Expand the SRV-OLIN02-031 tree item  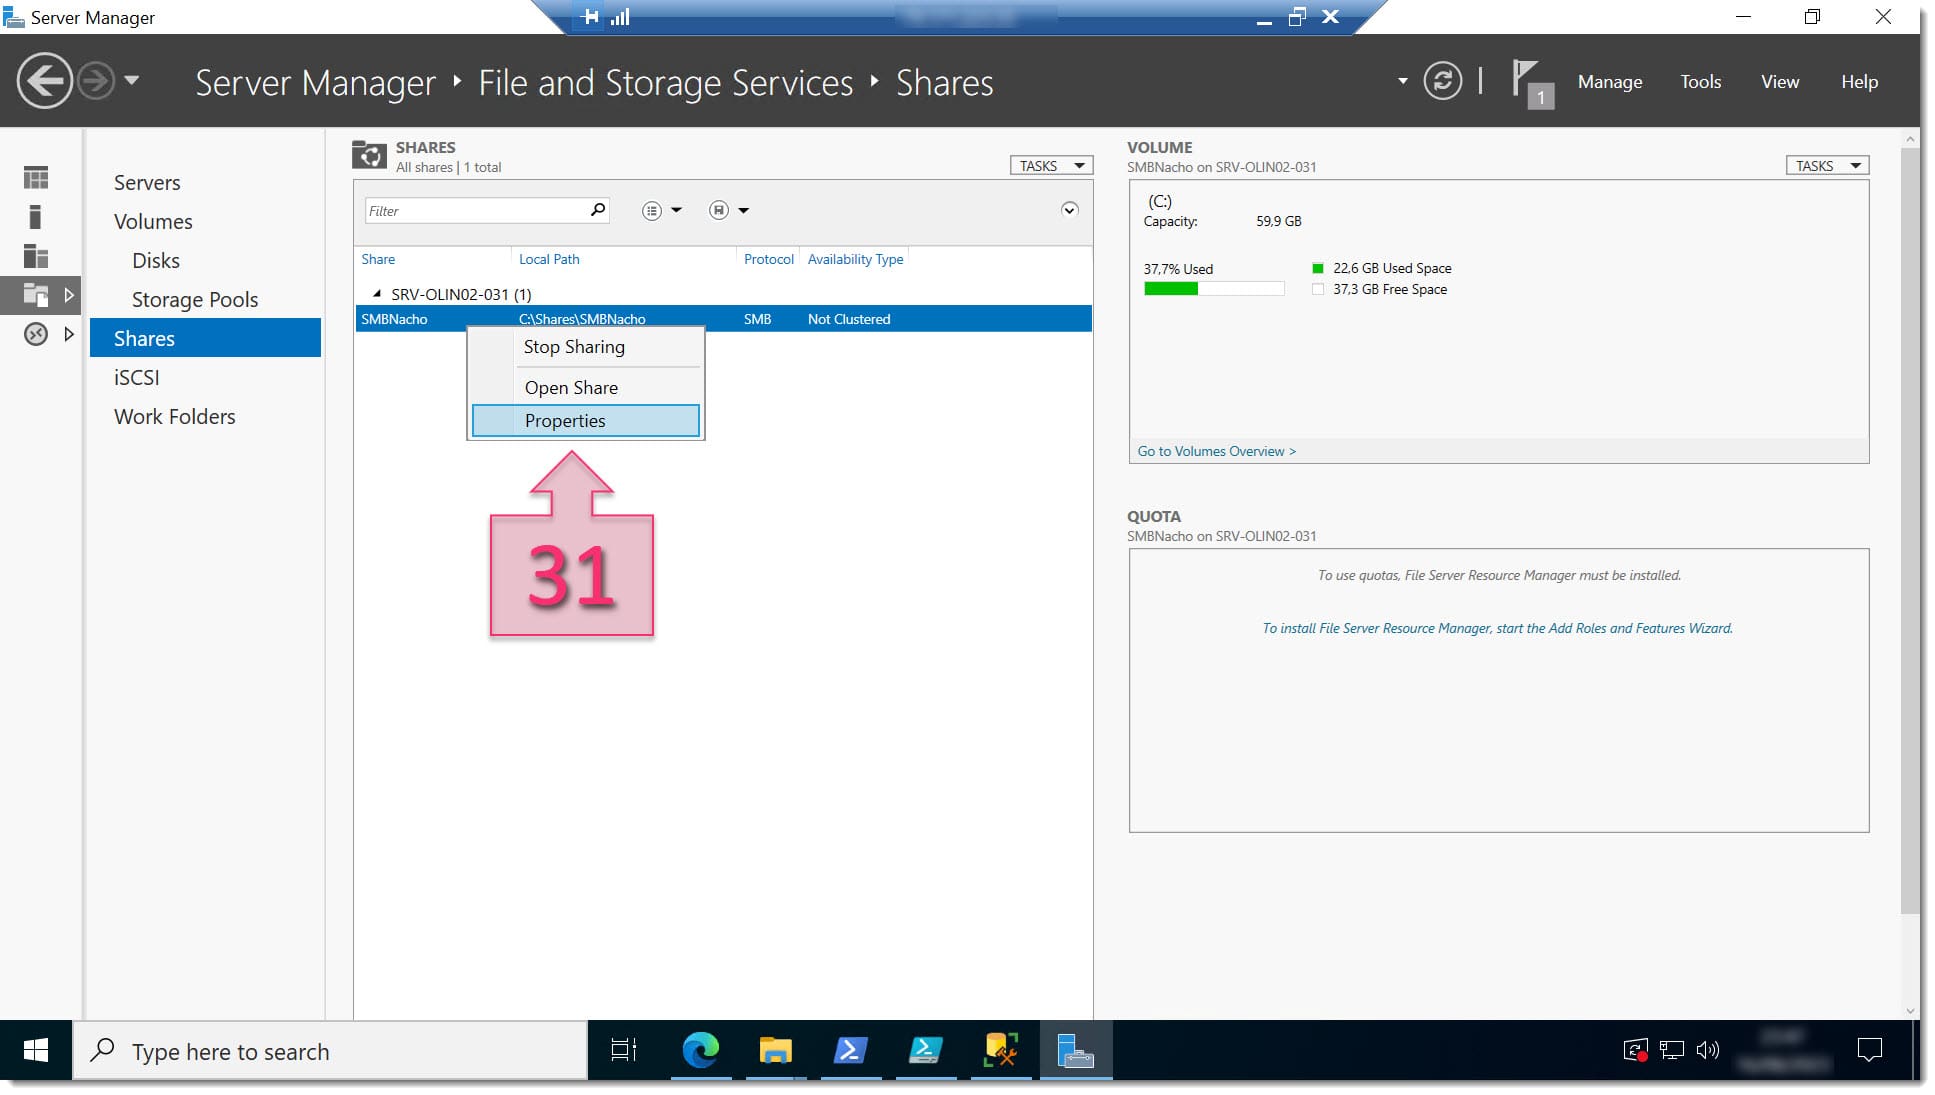pos(377,294)
